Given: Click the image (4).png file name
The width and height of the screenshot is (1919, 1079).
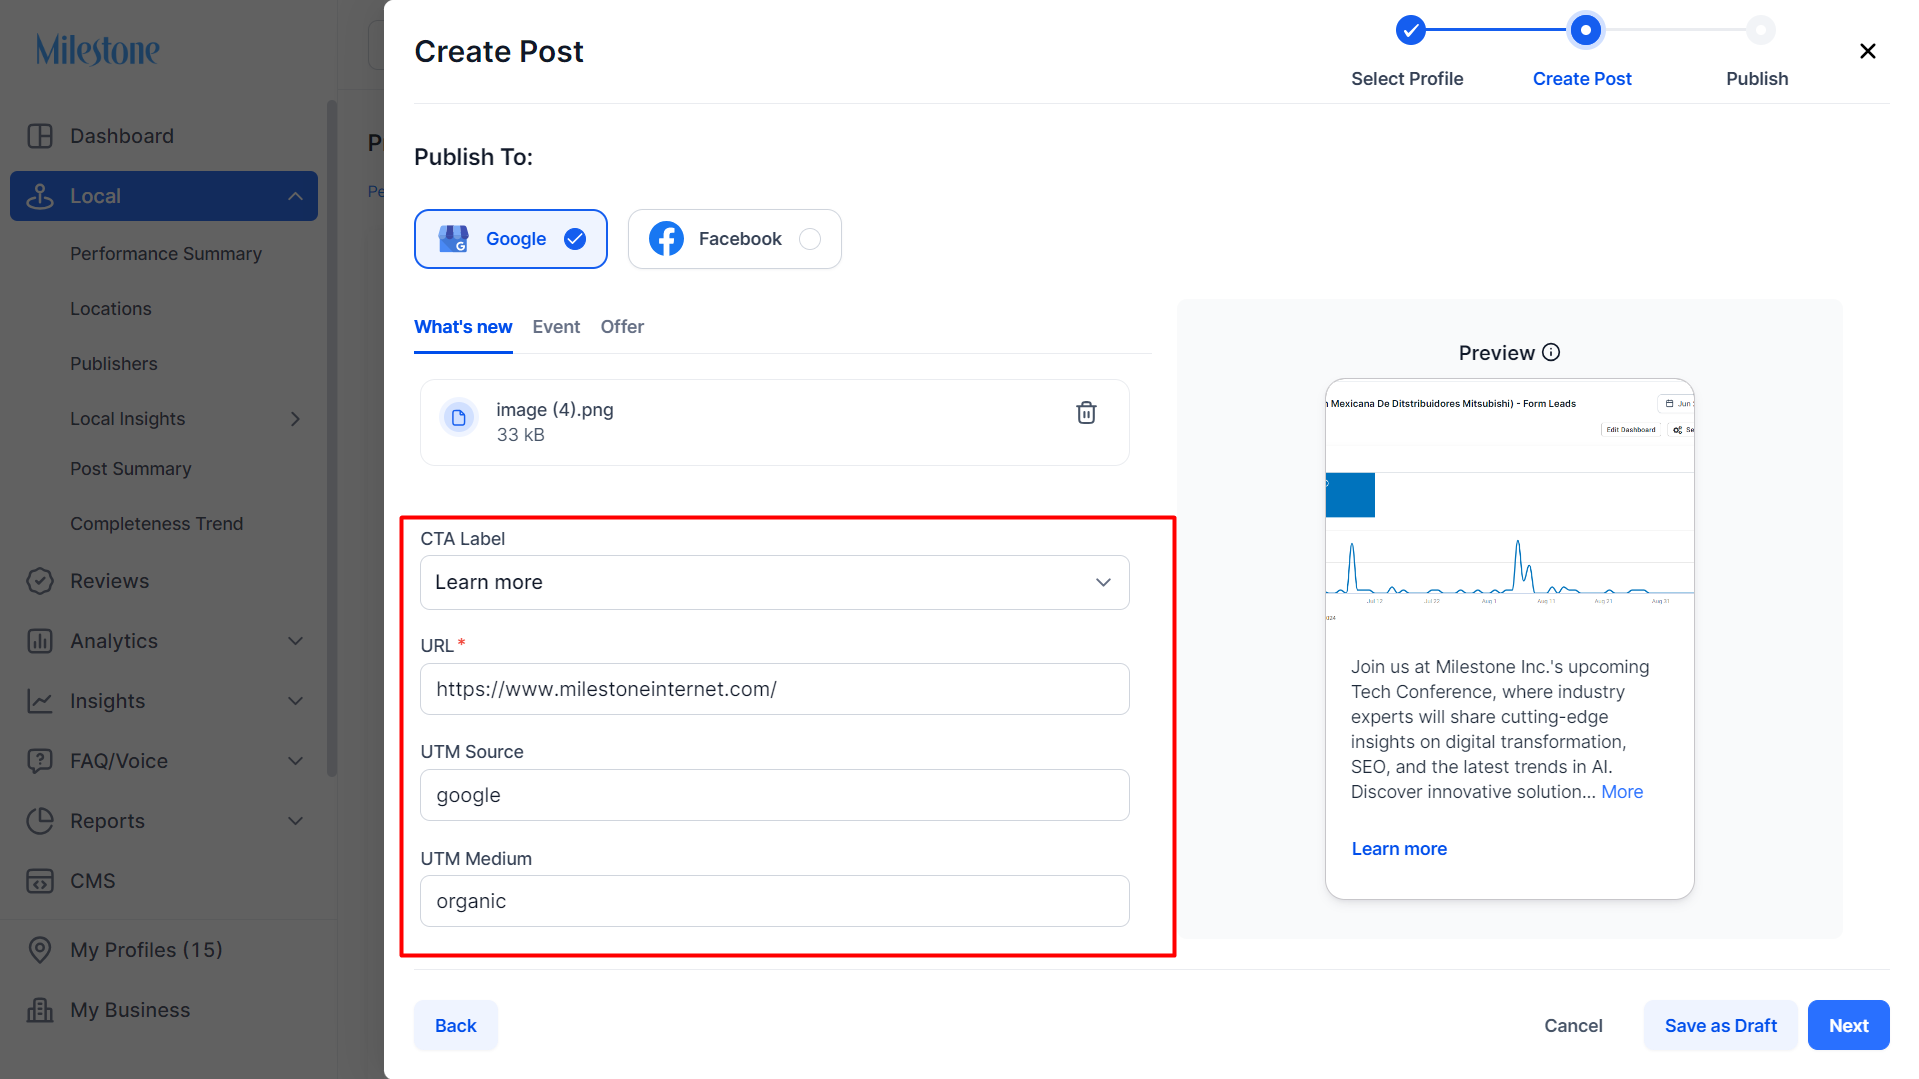Looking at the screenshot, I should click(x=555, y=410).
